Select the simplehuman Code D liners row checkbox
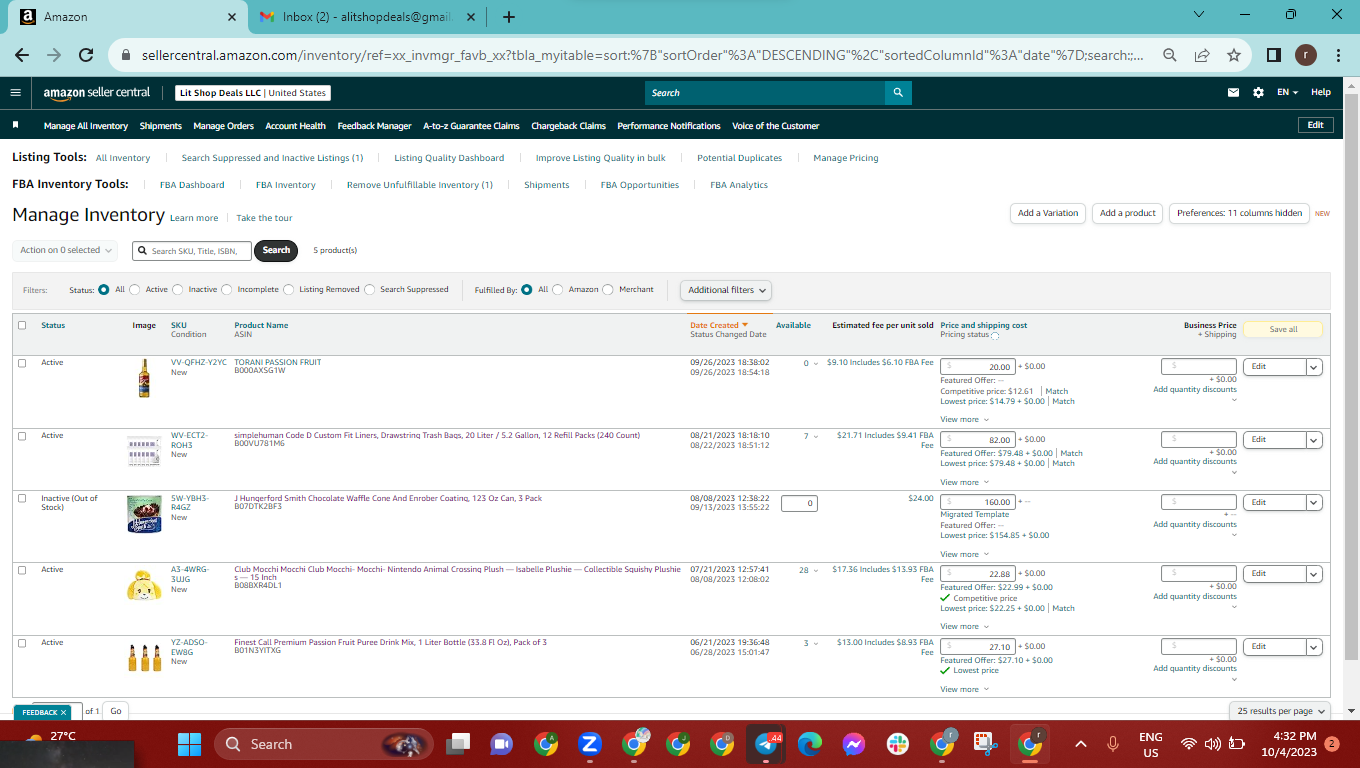 point(22,436)
